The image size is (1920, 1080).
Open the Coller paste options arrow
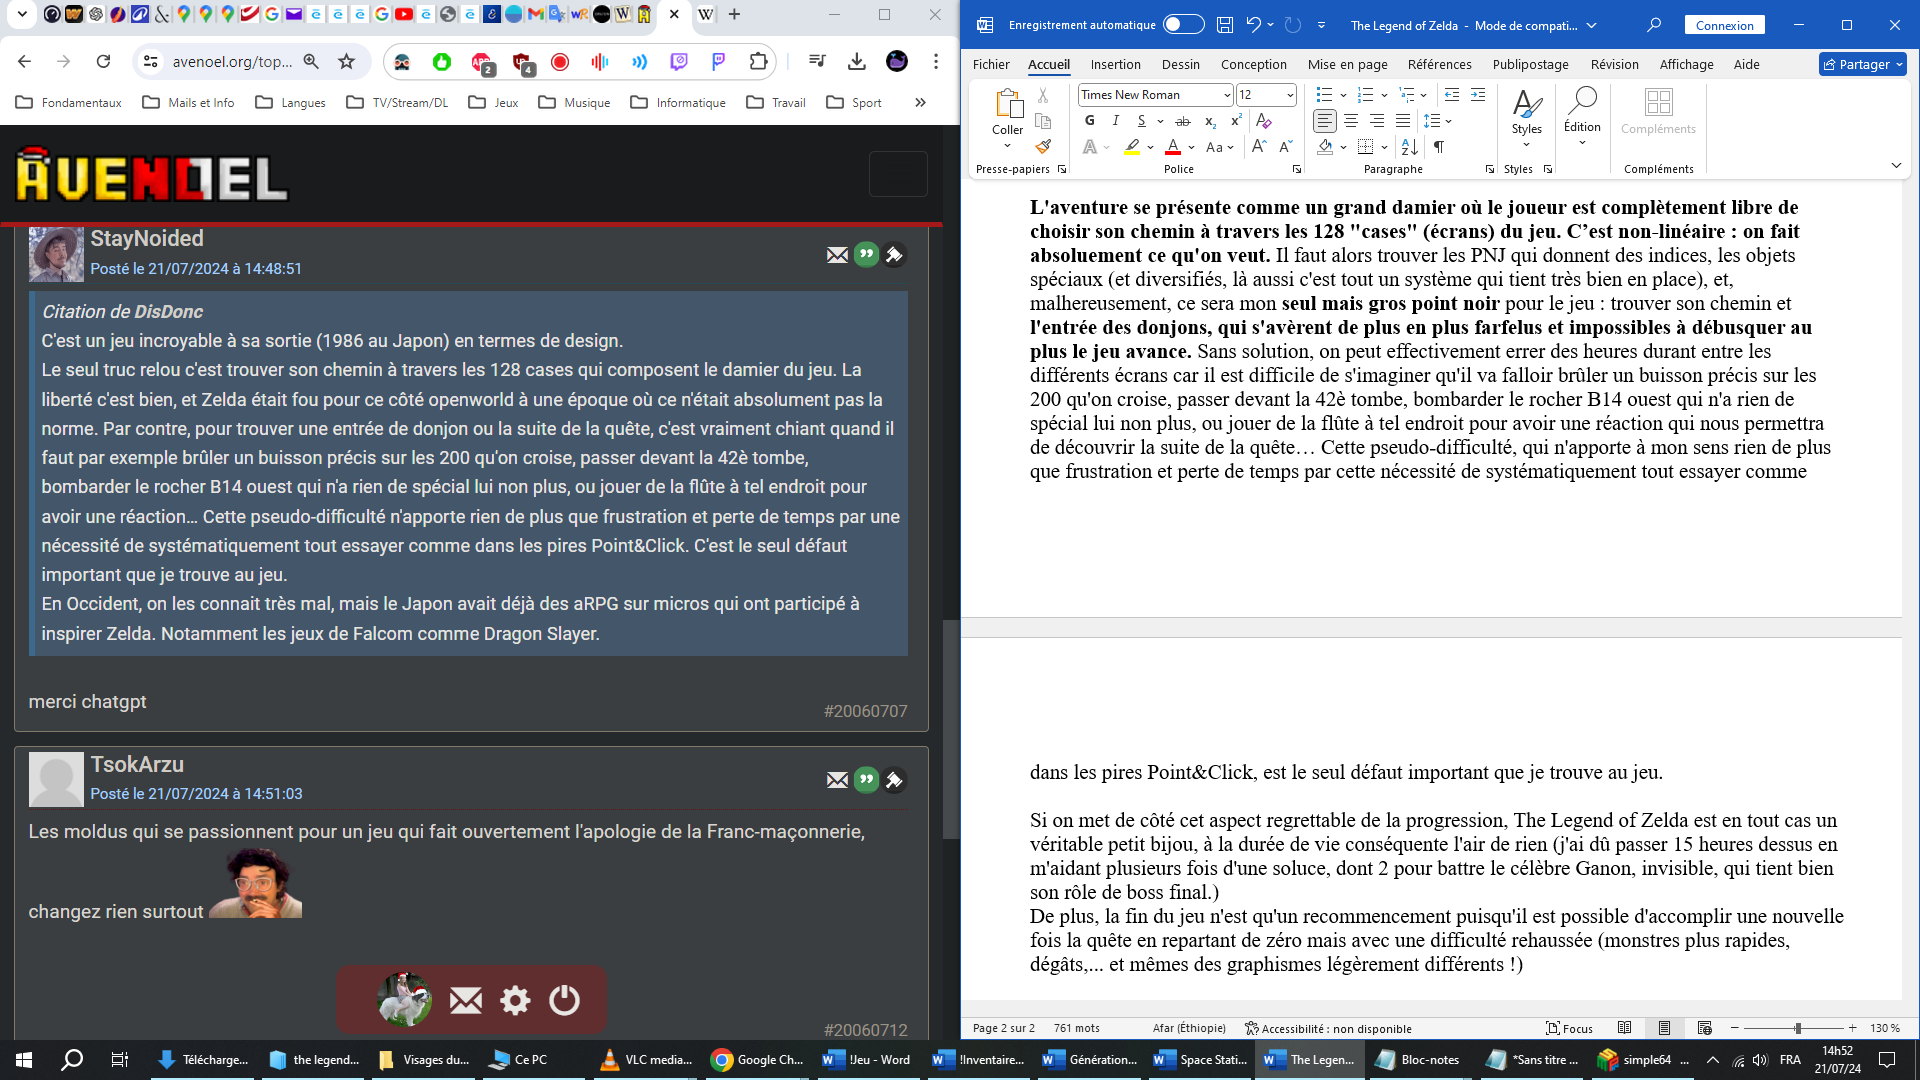(1007, 146)
